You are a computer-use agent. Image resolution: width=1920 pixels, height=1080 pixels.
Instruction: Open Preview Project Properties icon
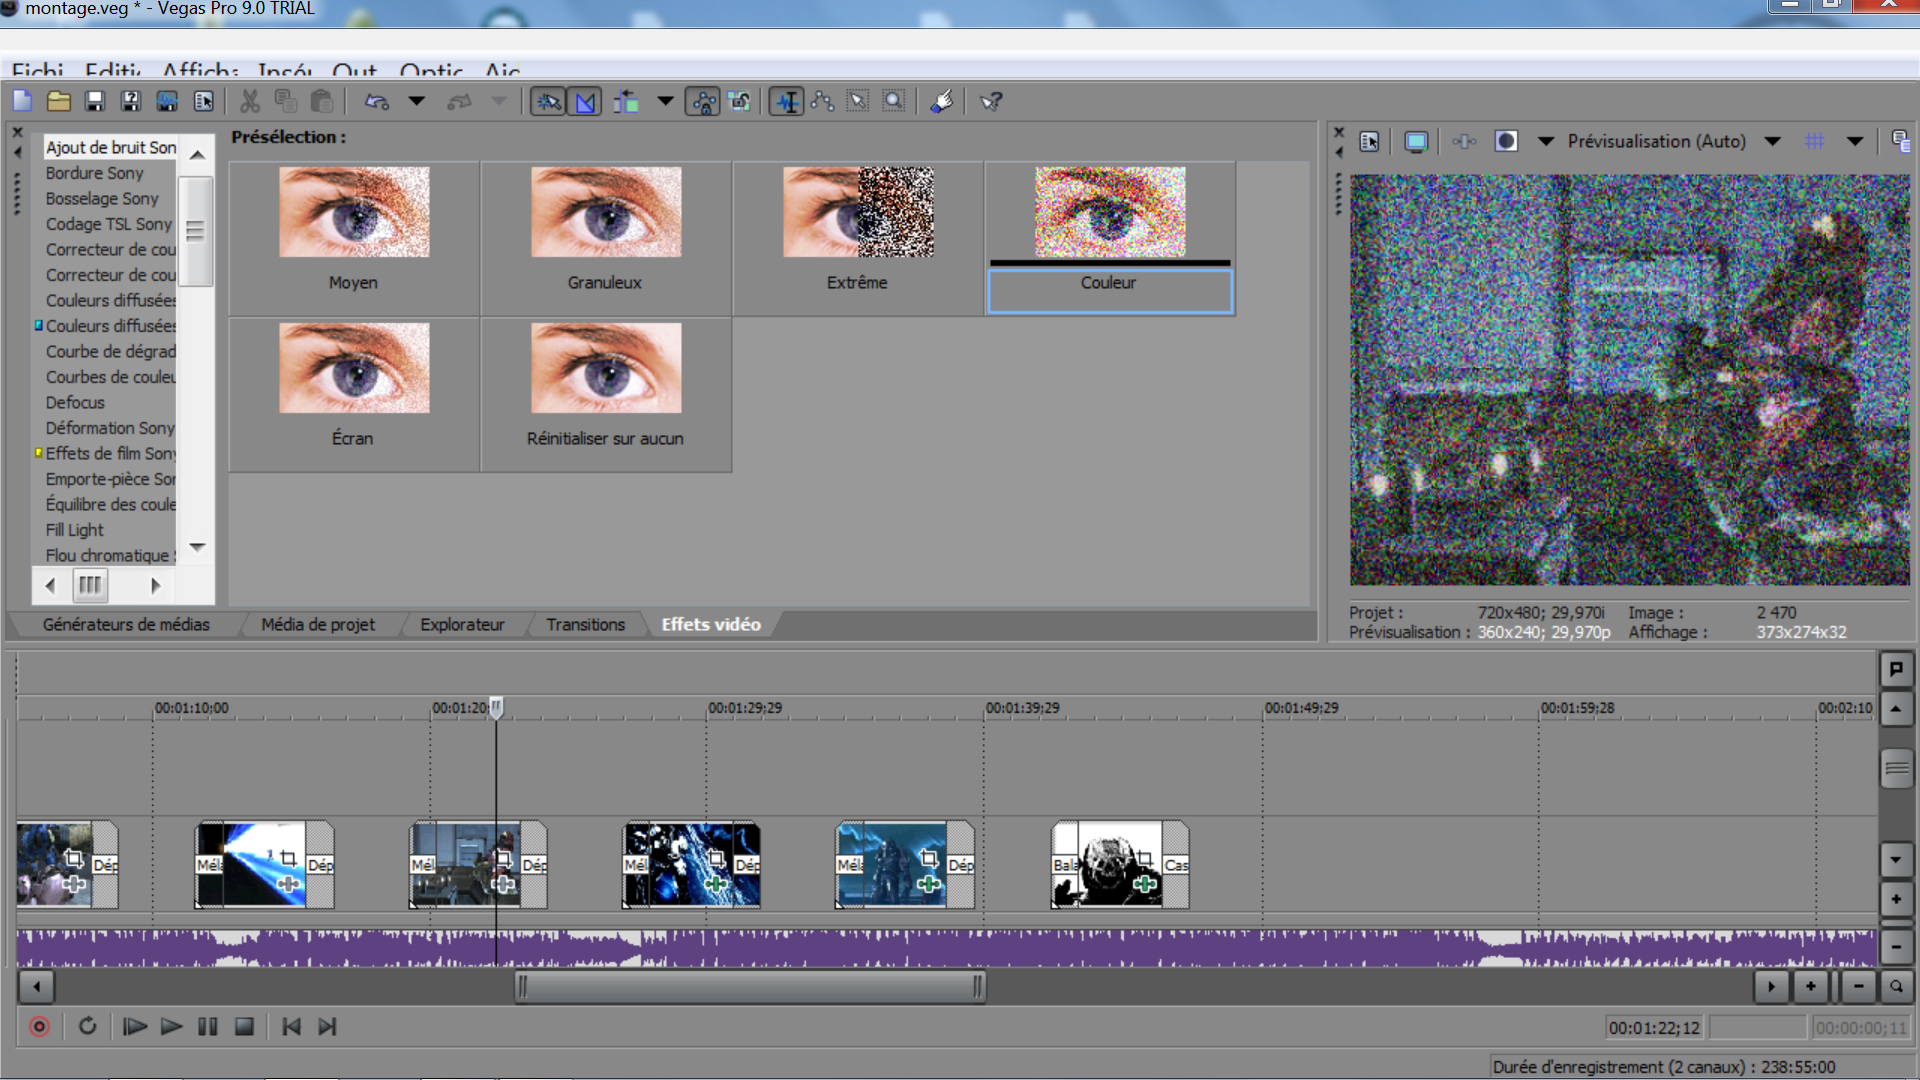click(x=1370, y=142)
